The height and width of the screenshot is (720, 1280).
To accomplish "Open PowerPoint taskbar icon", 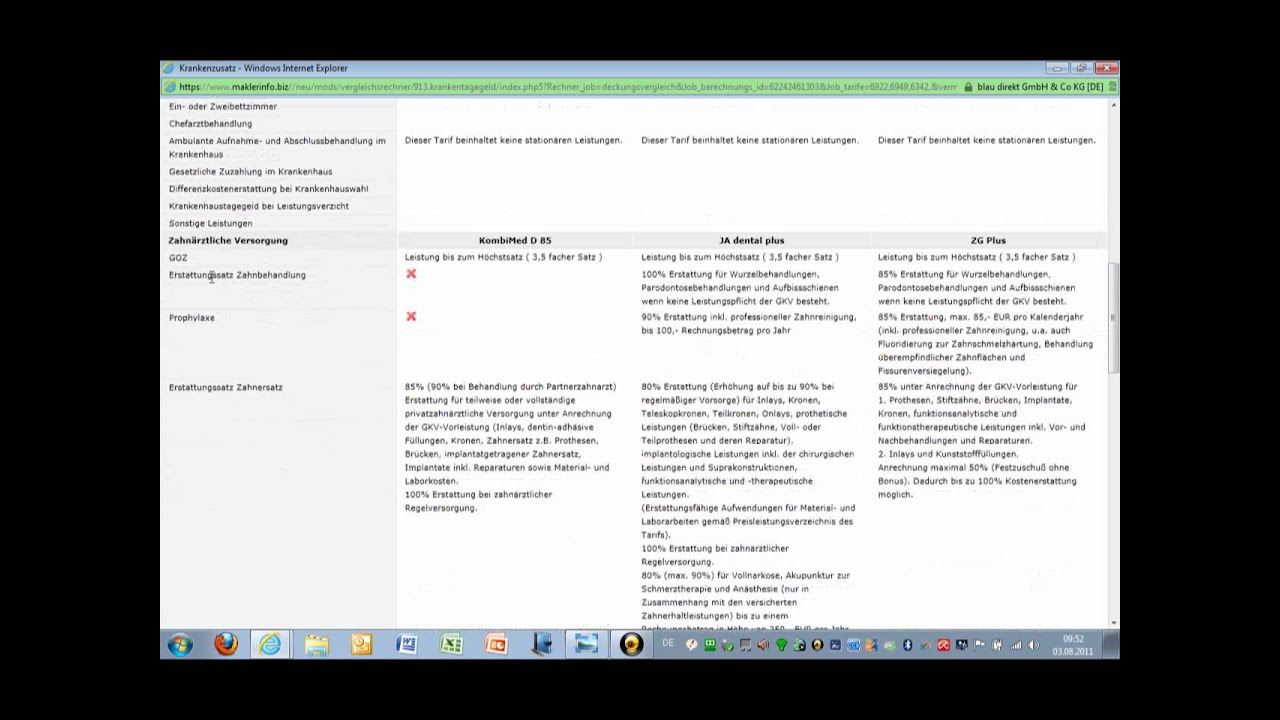I will pyautogui.click(x=496, y=645).
